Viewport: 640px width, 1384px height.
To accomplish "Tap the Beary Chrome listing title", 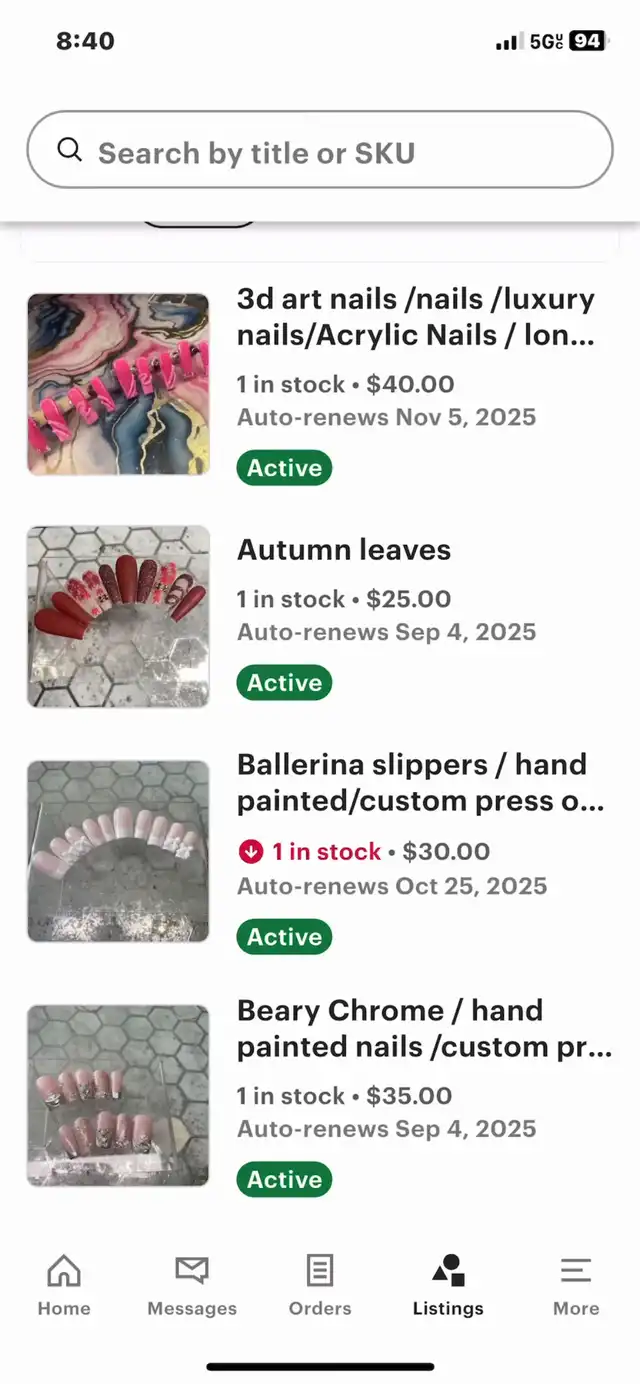I will [424, 1028].
